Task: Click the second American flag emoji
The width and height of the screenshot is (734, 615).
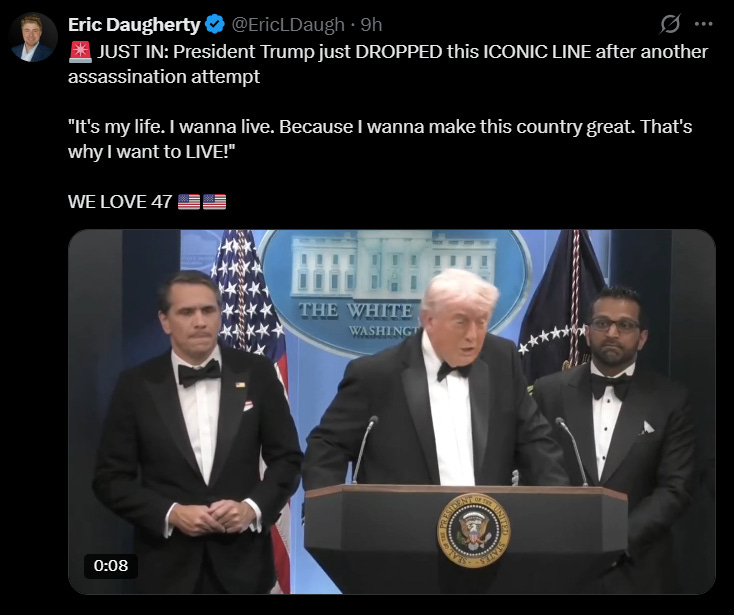Action: coord(214,202)
